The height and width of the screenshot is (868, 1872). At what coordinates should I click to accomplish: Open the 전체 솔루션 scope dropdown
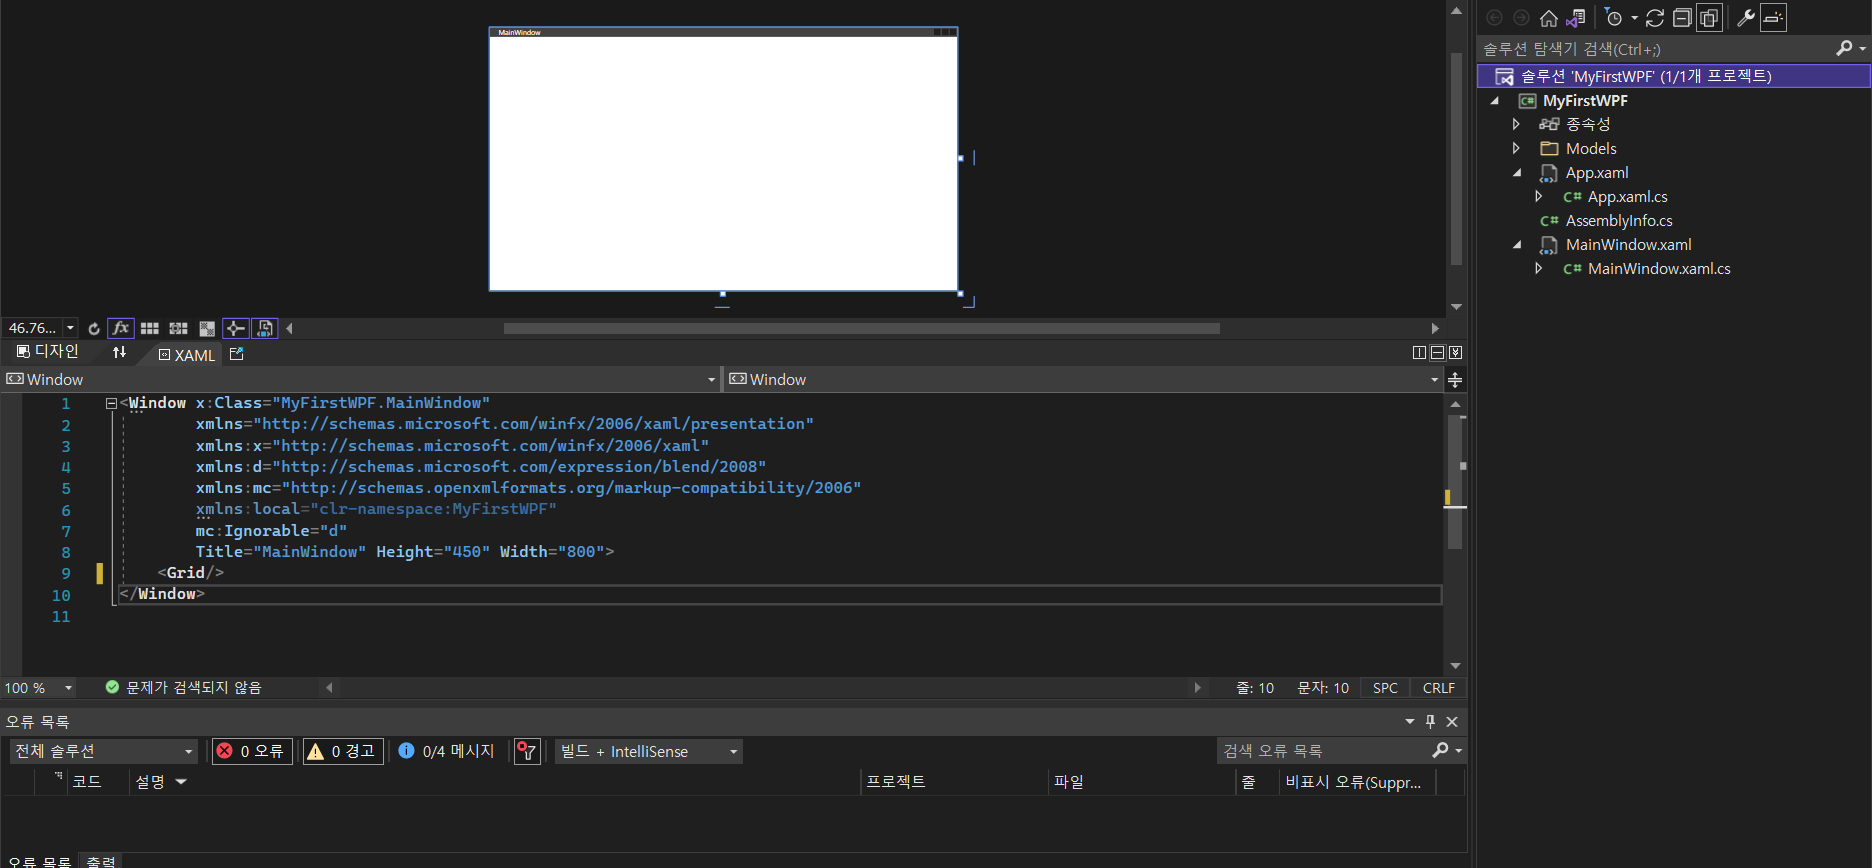click(x=103, y=751)
